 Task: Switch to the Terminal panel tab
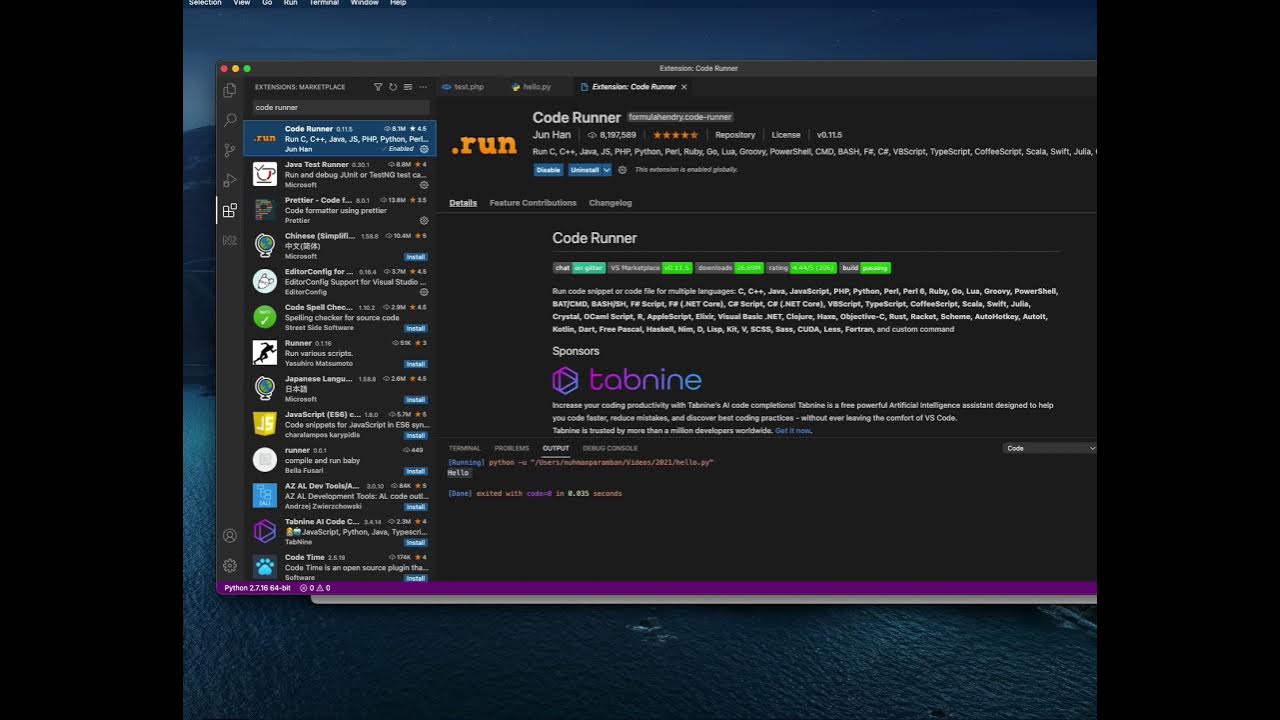464,448
